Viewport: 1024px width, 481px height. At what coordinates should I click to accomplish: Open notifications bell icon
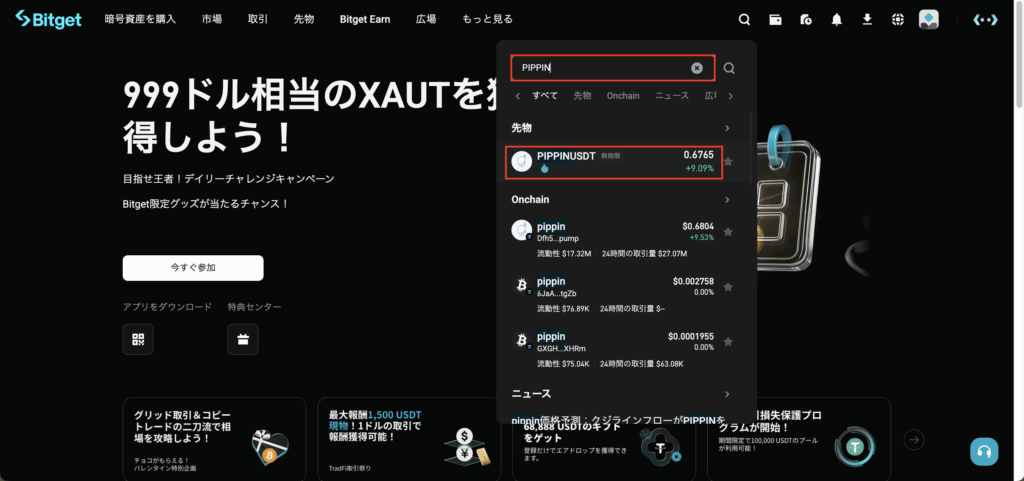point(836,19)
